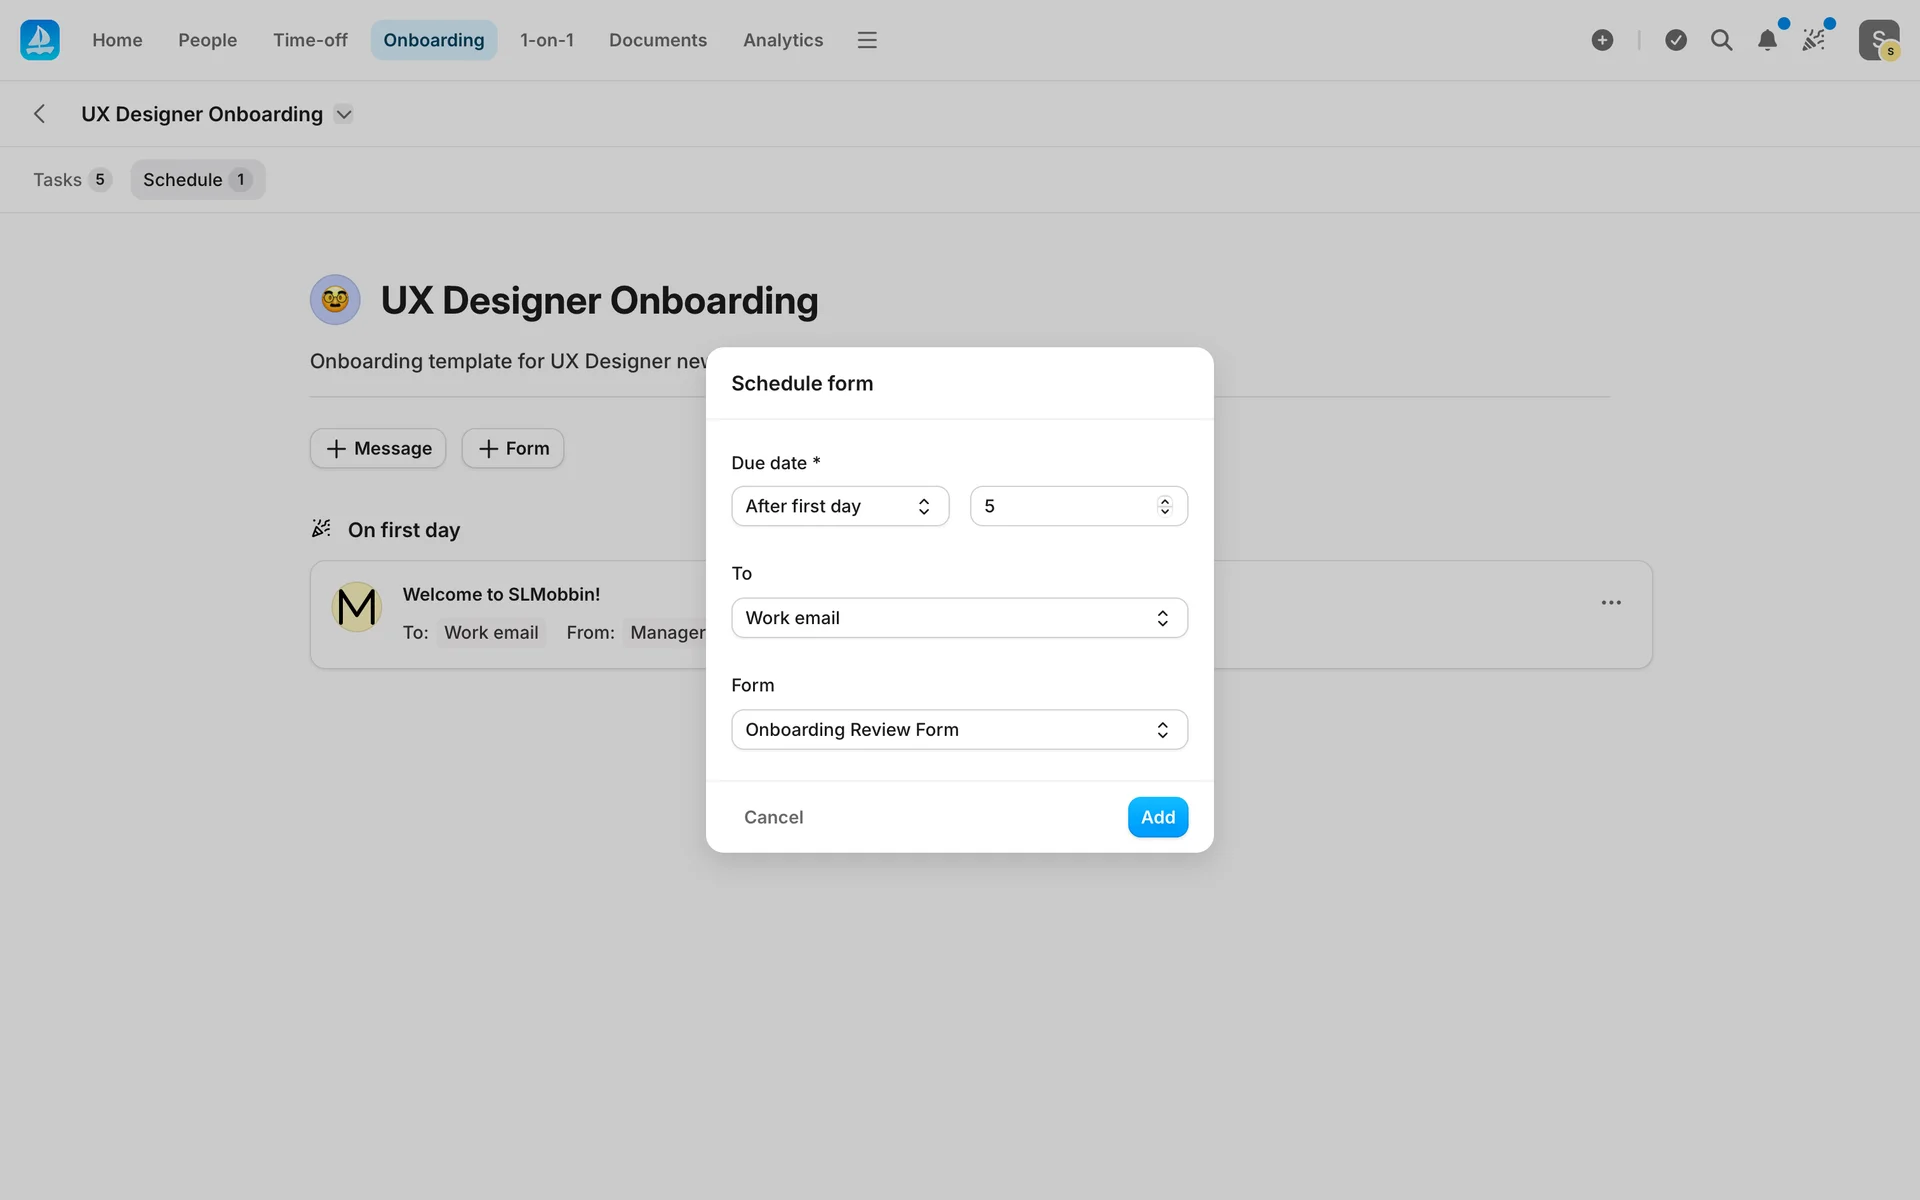Go to the Analytics nav item
The width and height of the screenshot is (1920, 1200).
point(782,40)
